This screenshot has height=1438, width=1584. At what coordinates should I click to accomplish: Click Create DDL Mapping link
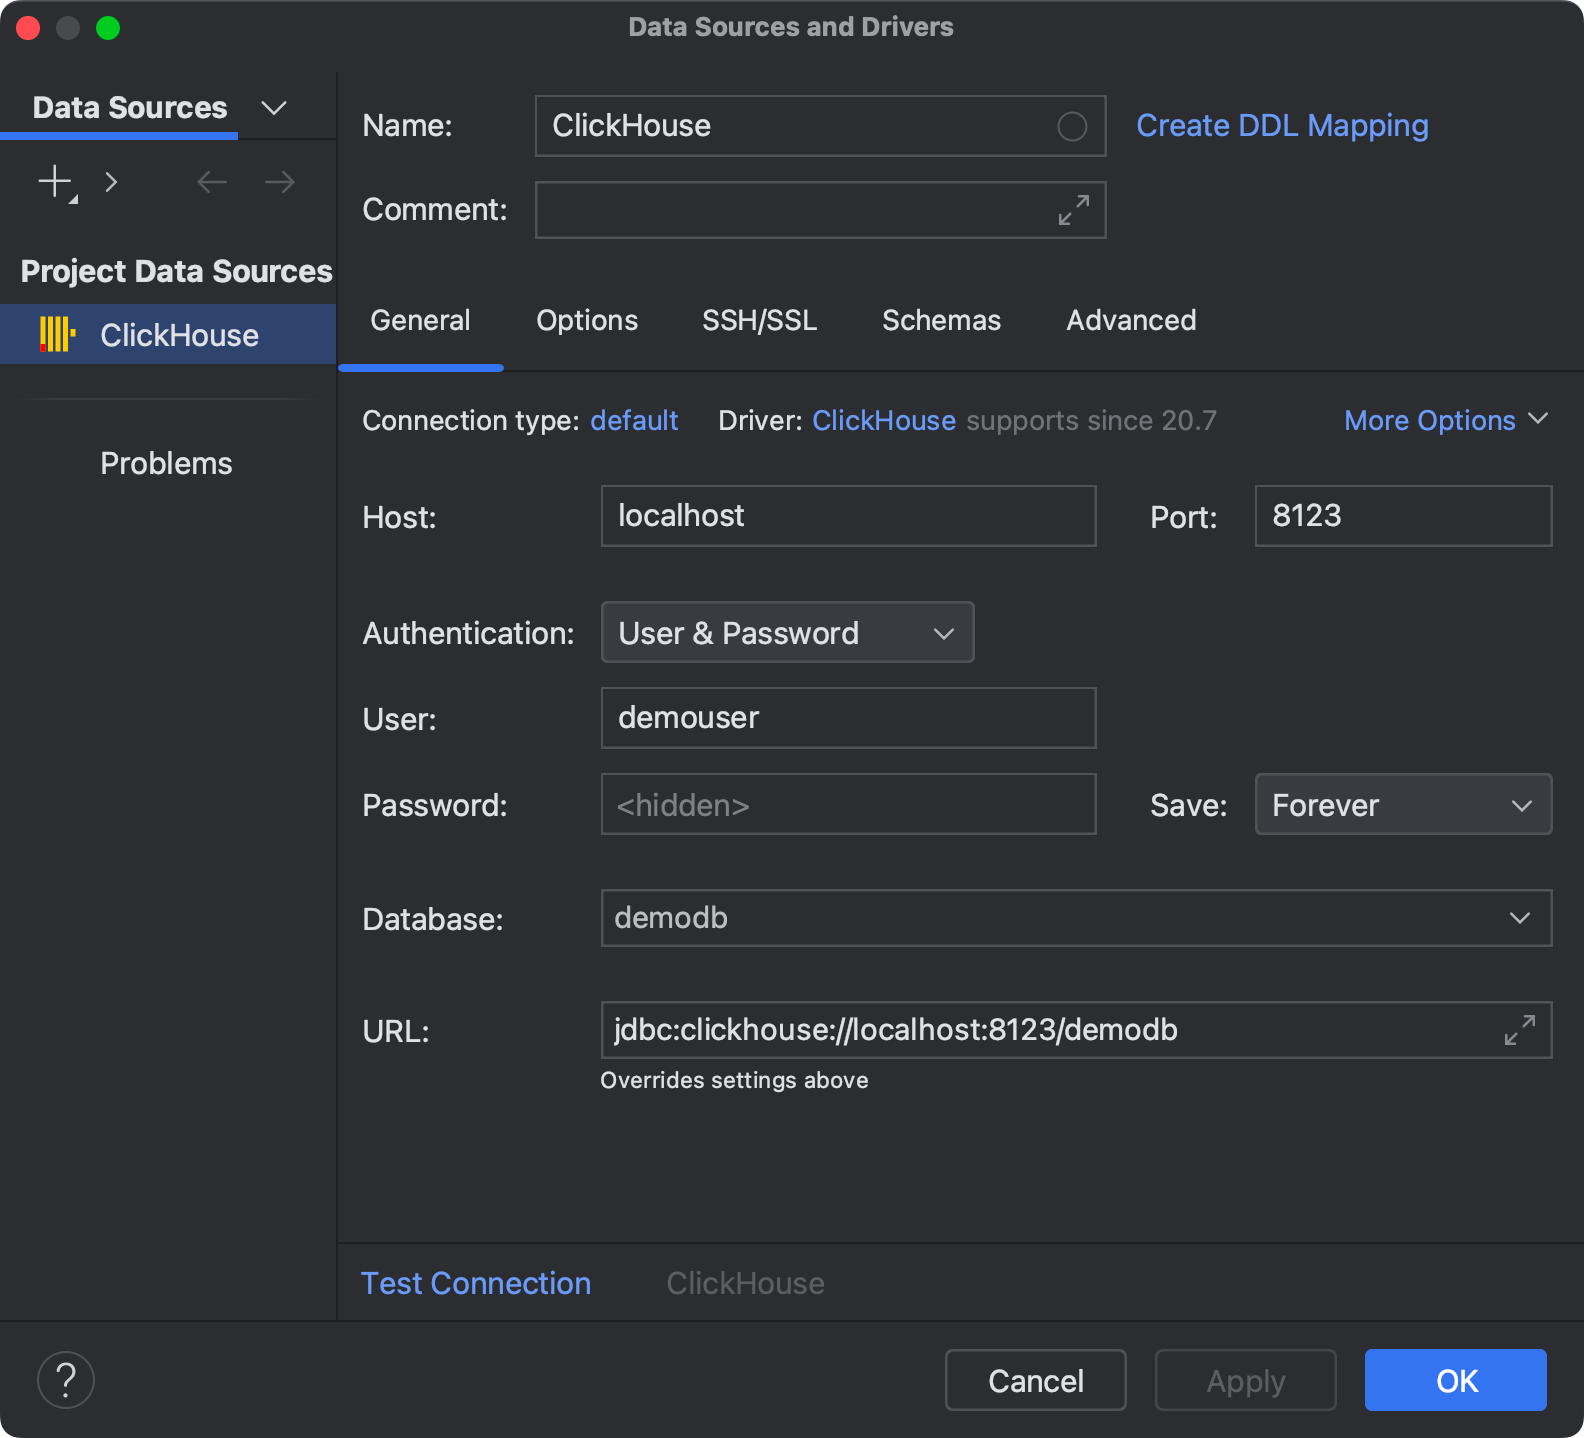click(x=1282, y=126)
